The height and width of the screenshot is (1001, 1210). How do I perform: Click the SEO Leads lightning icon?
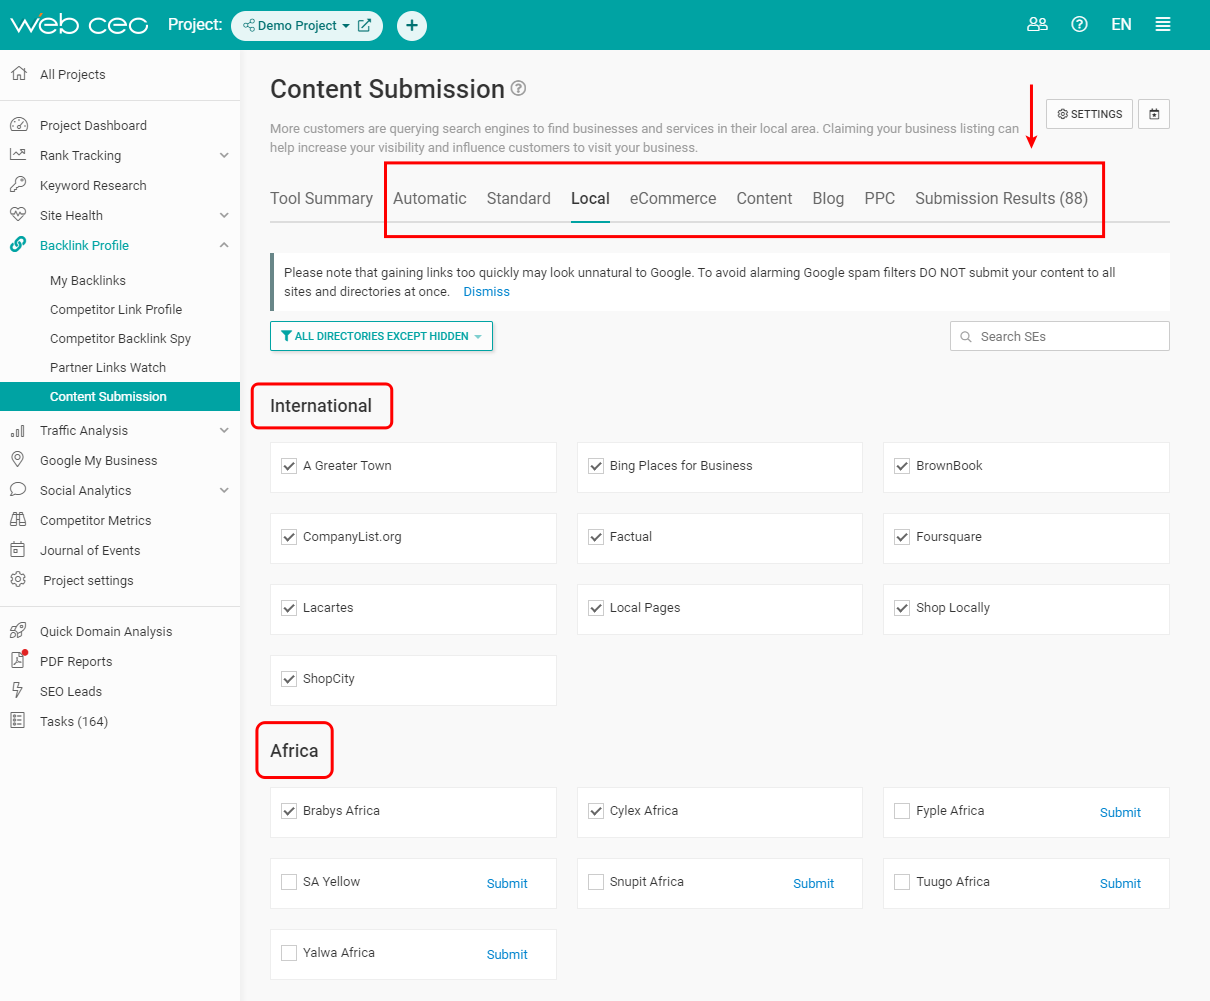click(x=18, y=691)
